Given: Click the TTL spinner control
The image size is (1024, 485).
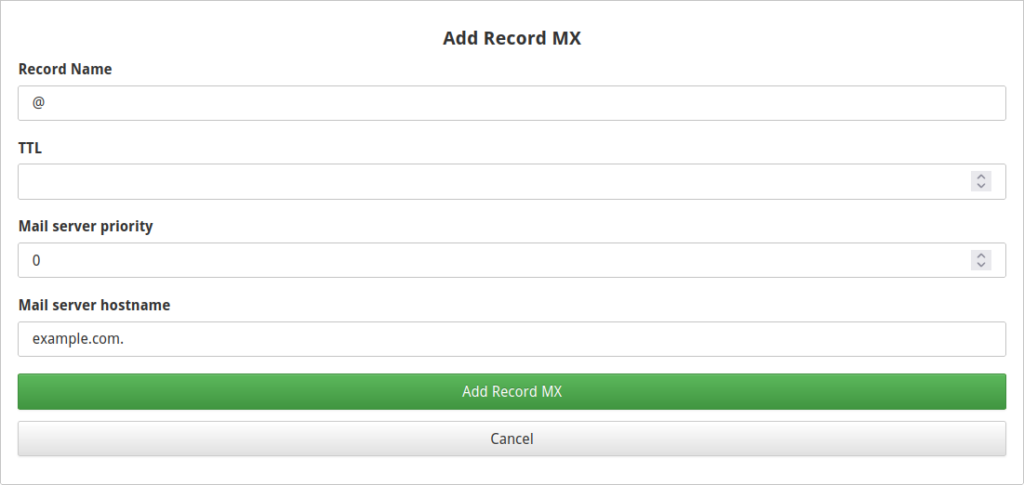Looking at the screenshot, I should pyautogui.click(x=981, y=182).
